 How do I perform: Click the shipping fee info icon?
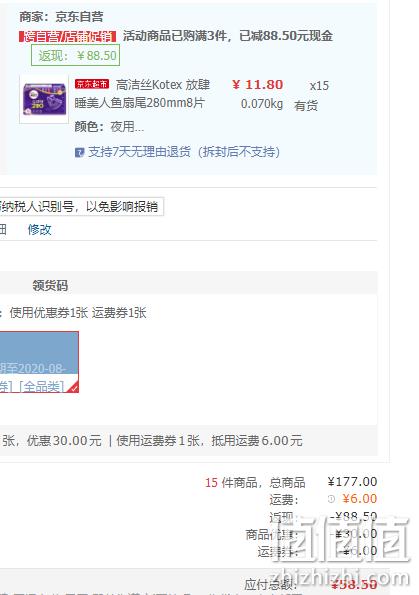pyautogui.click(x=331, y=499)
